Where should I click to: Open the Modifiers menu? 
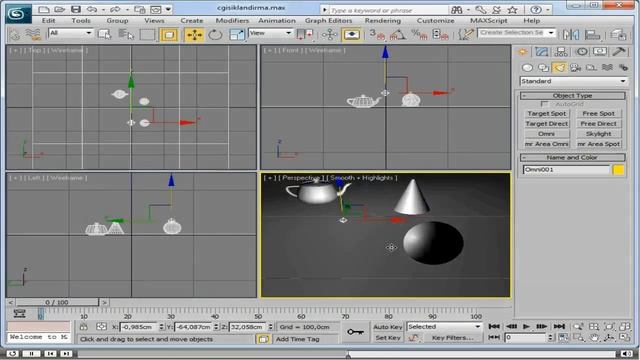coord(232,20)
